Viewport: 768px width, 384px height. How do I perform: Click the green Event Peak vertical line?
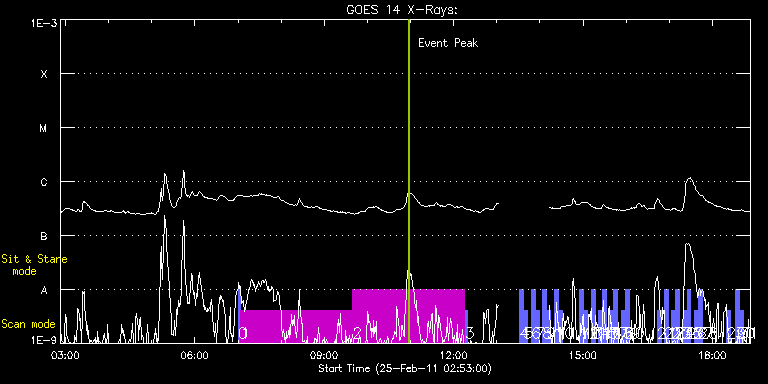click(408, 181)
